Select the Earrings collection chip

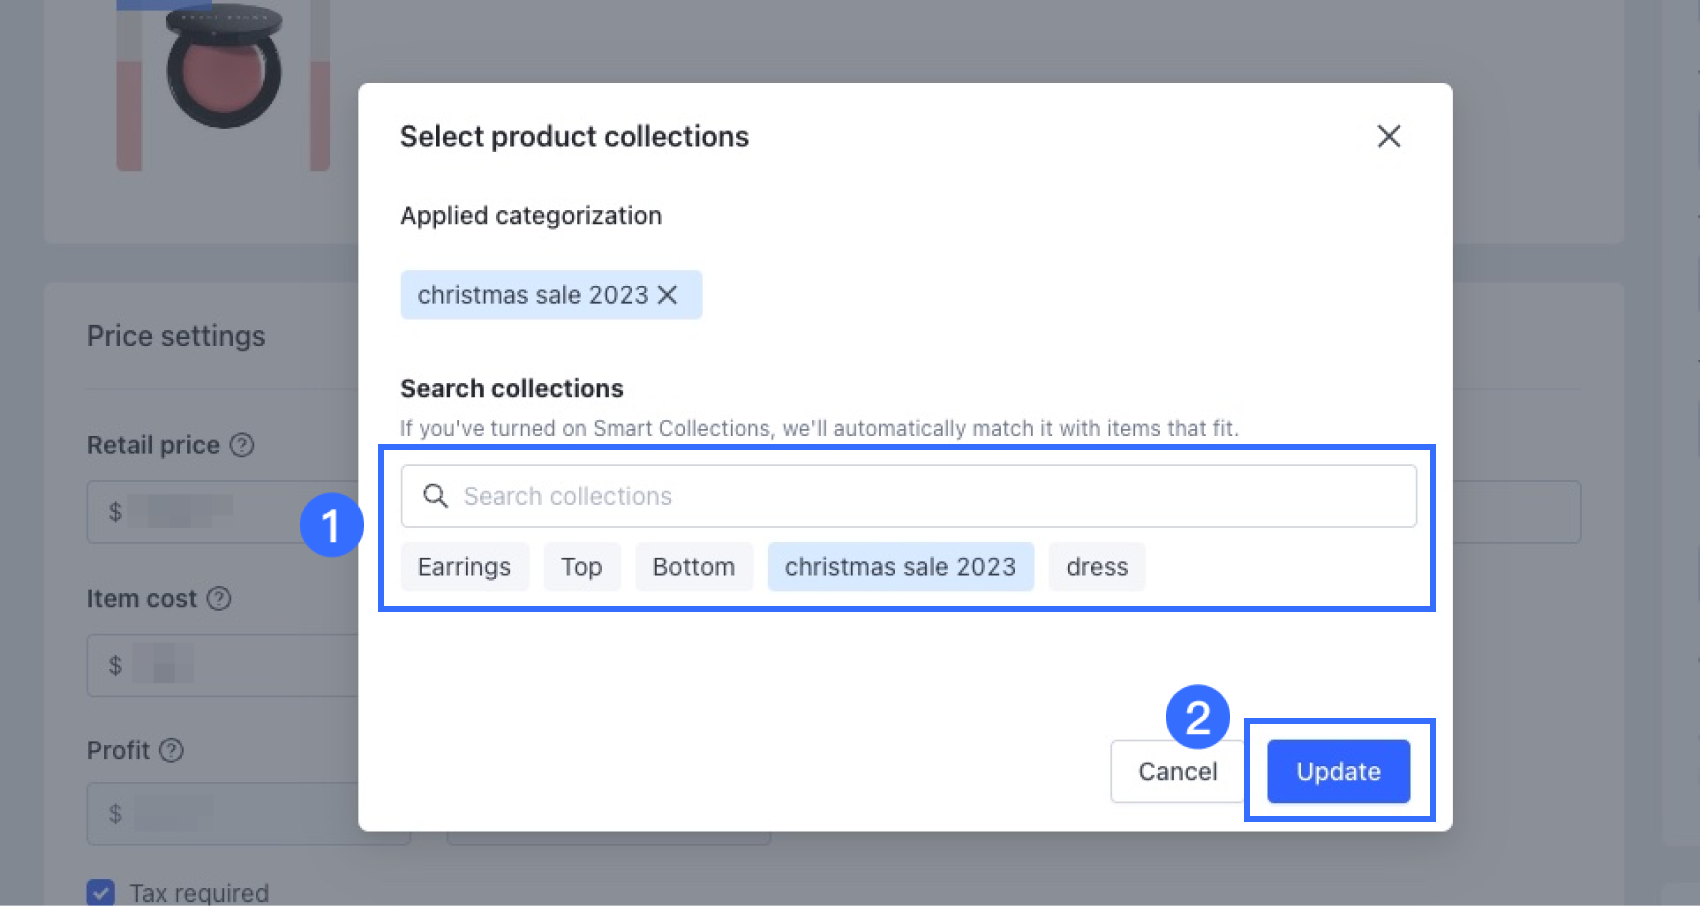[x=464, y=567]
